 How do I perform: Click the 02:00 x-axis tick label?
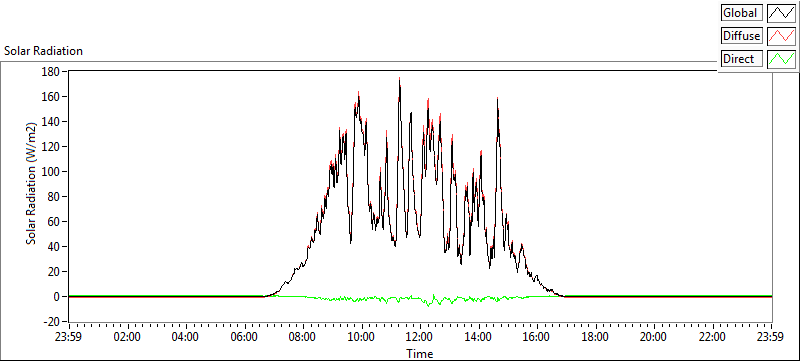tap(128, 337)
